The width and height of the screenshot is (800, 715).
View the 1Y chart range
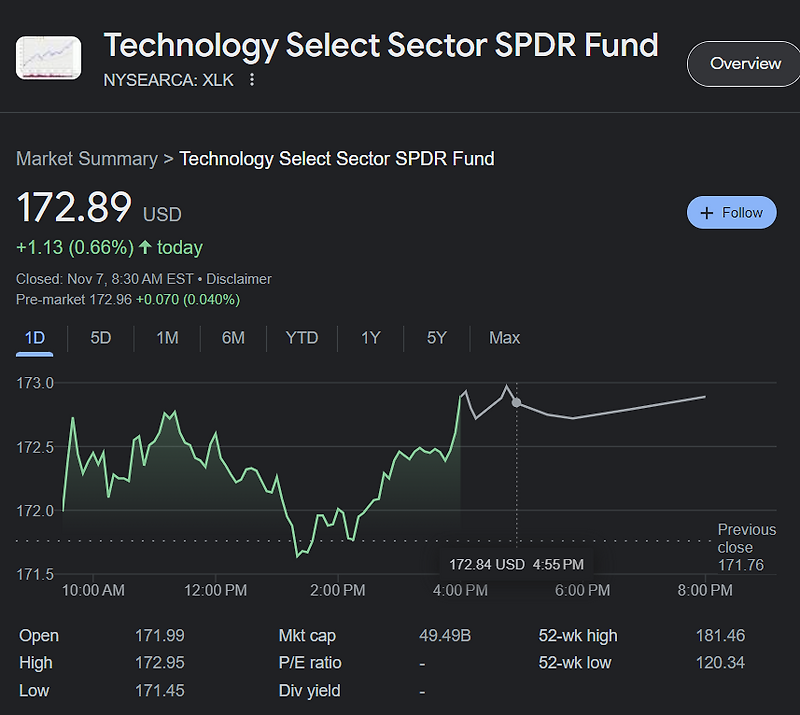[371, 338]
